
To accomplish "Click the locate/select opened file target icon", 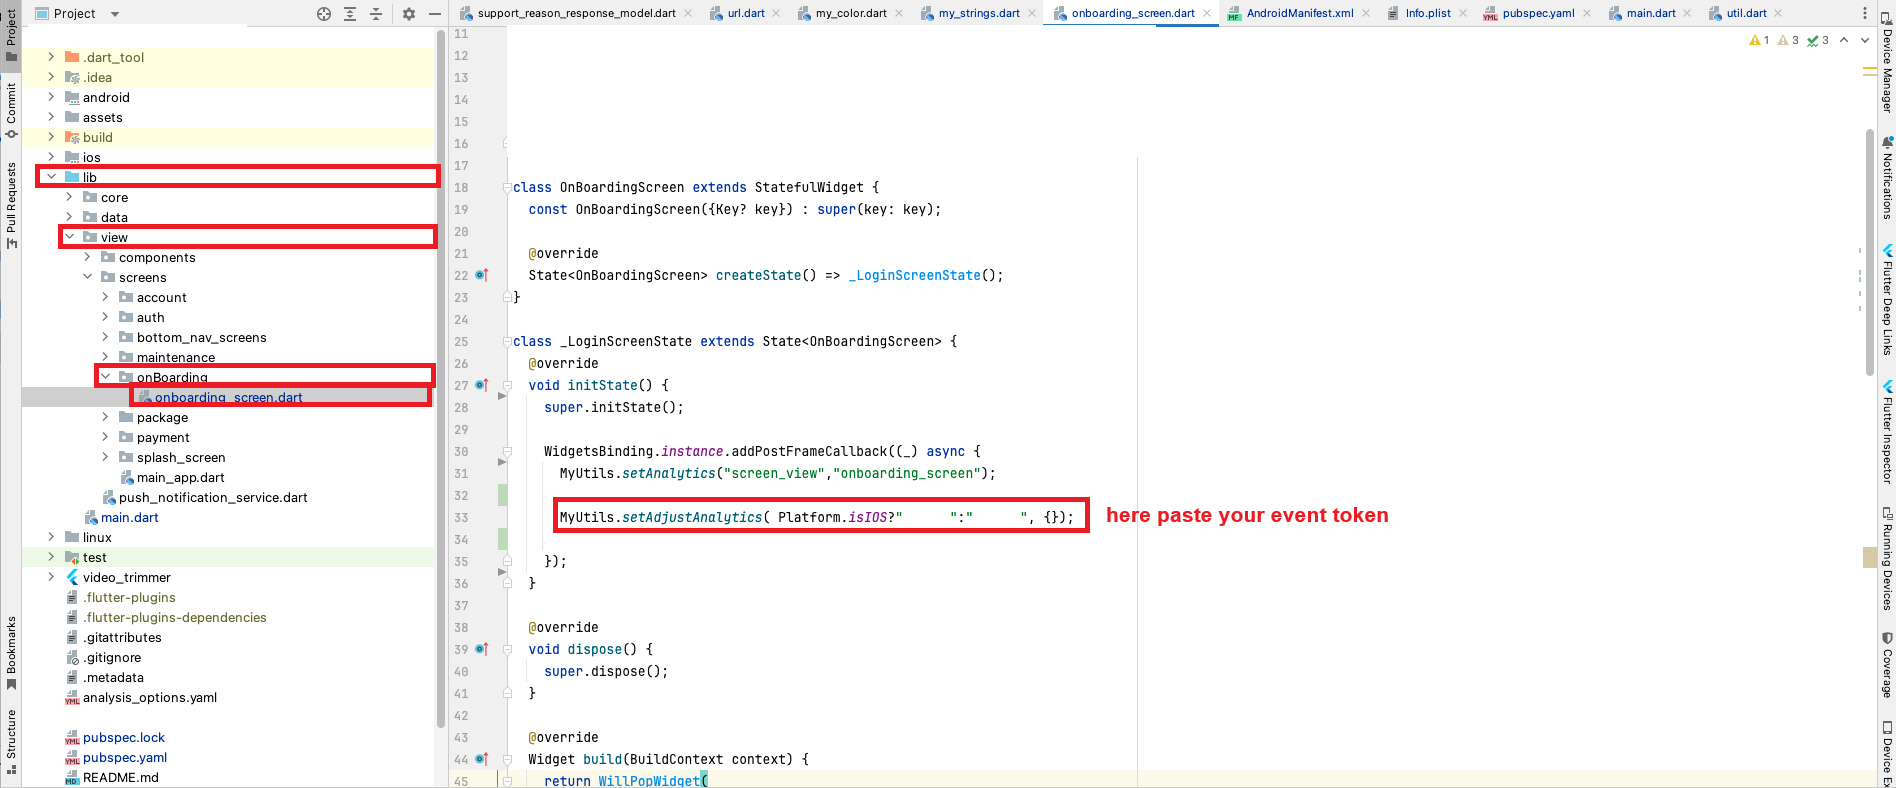I will click(323, 14).
